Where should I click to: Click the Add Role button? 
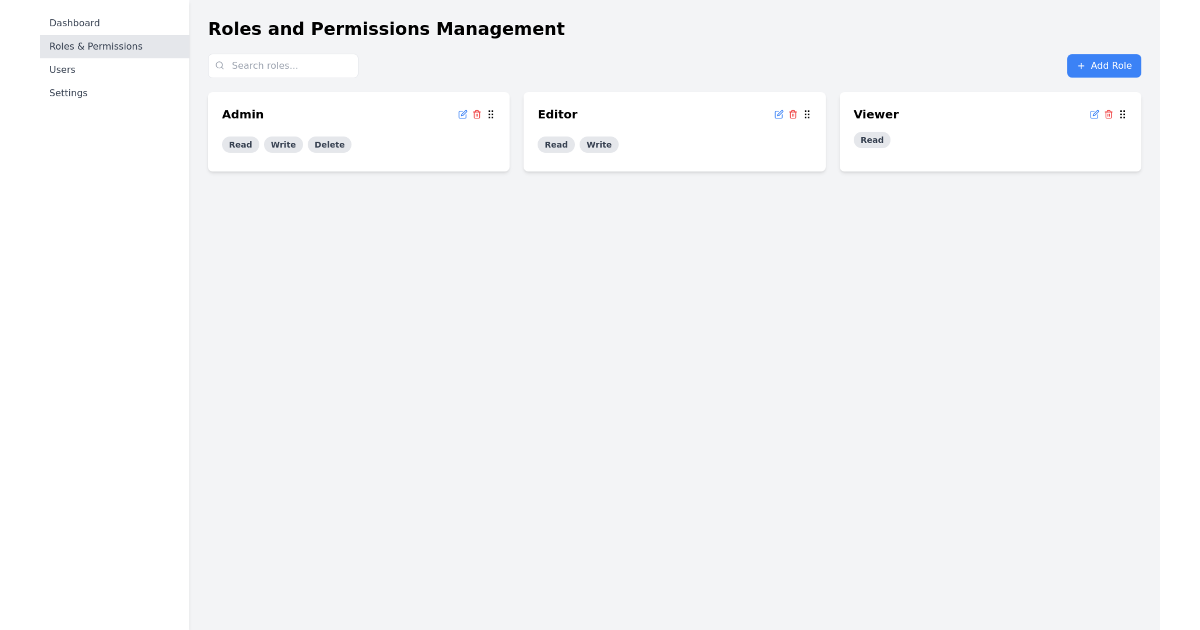click(x=1103, y=65)
